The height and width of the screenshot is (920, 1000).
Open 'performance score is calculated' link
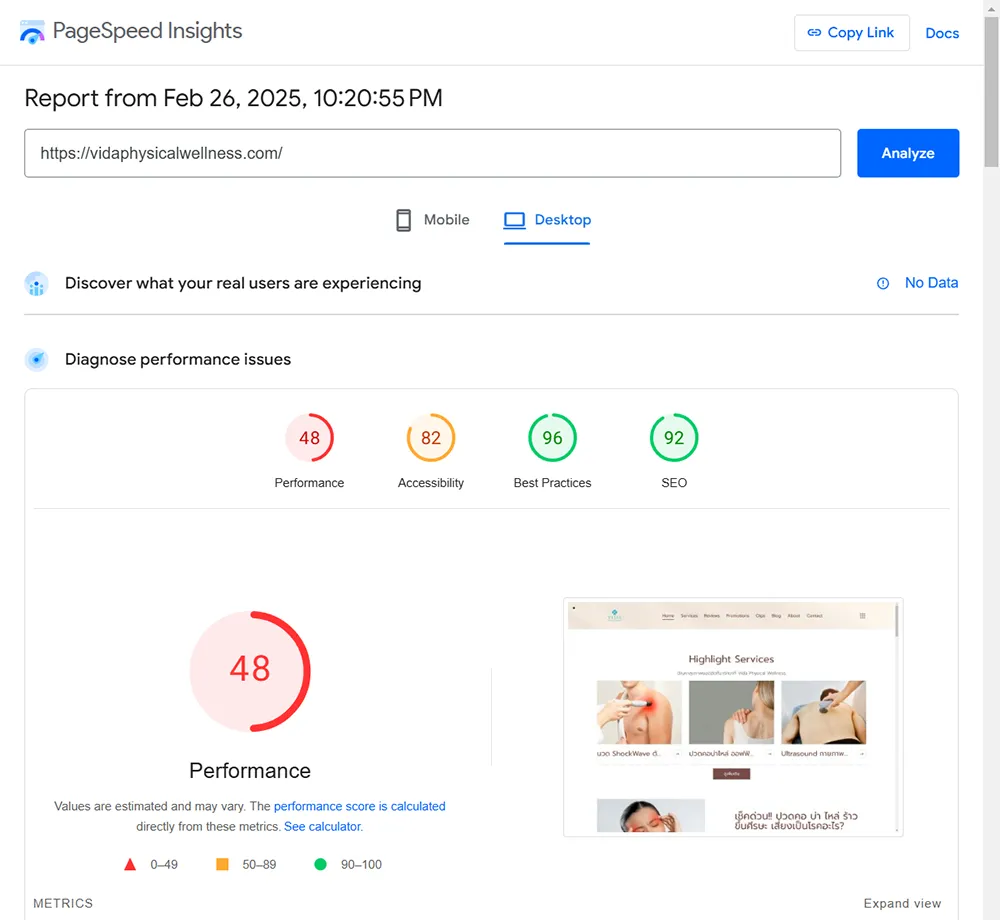(x=360, y=806)
